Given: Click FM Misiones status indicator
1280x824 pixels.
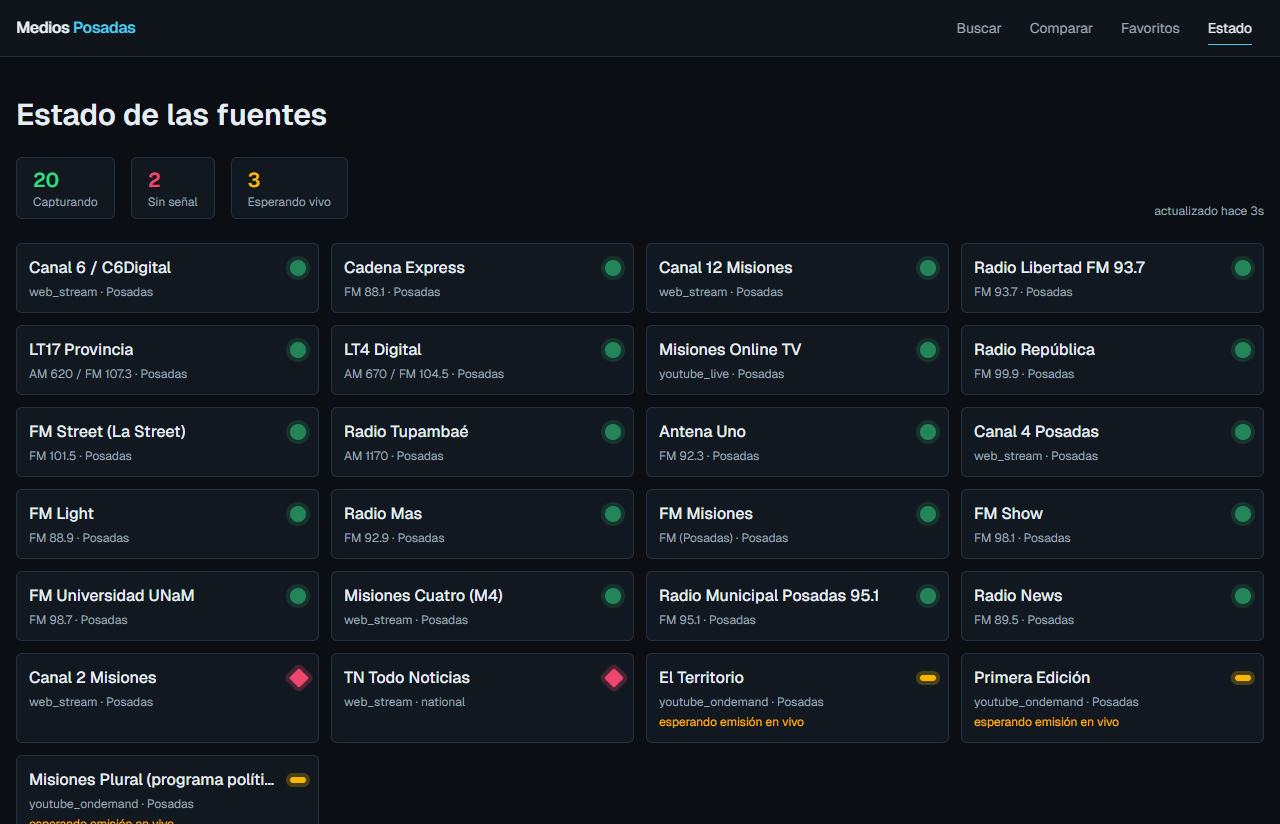Looking at the screenshot, I should 928,514.
